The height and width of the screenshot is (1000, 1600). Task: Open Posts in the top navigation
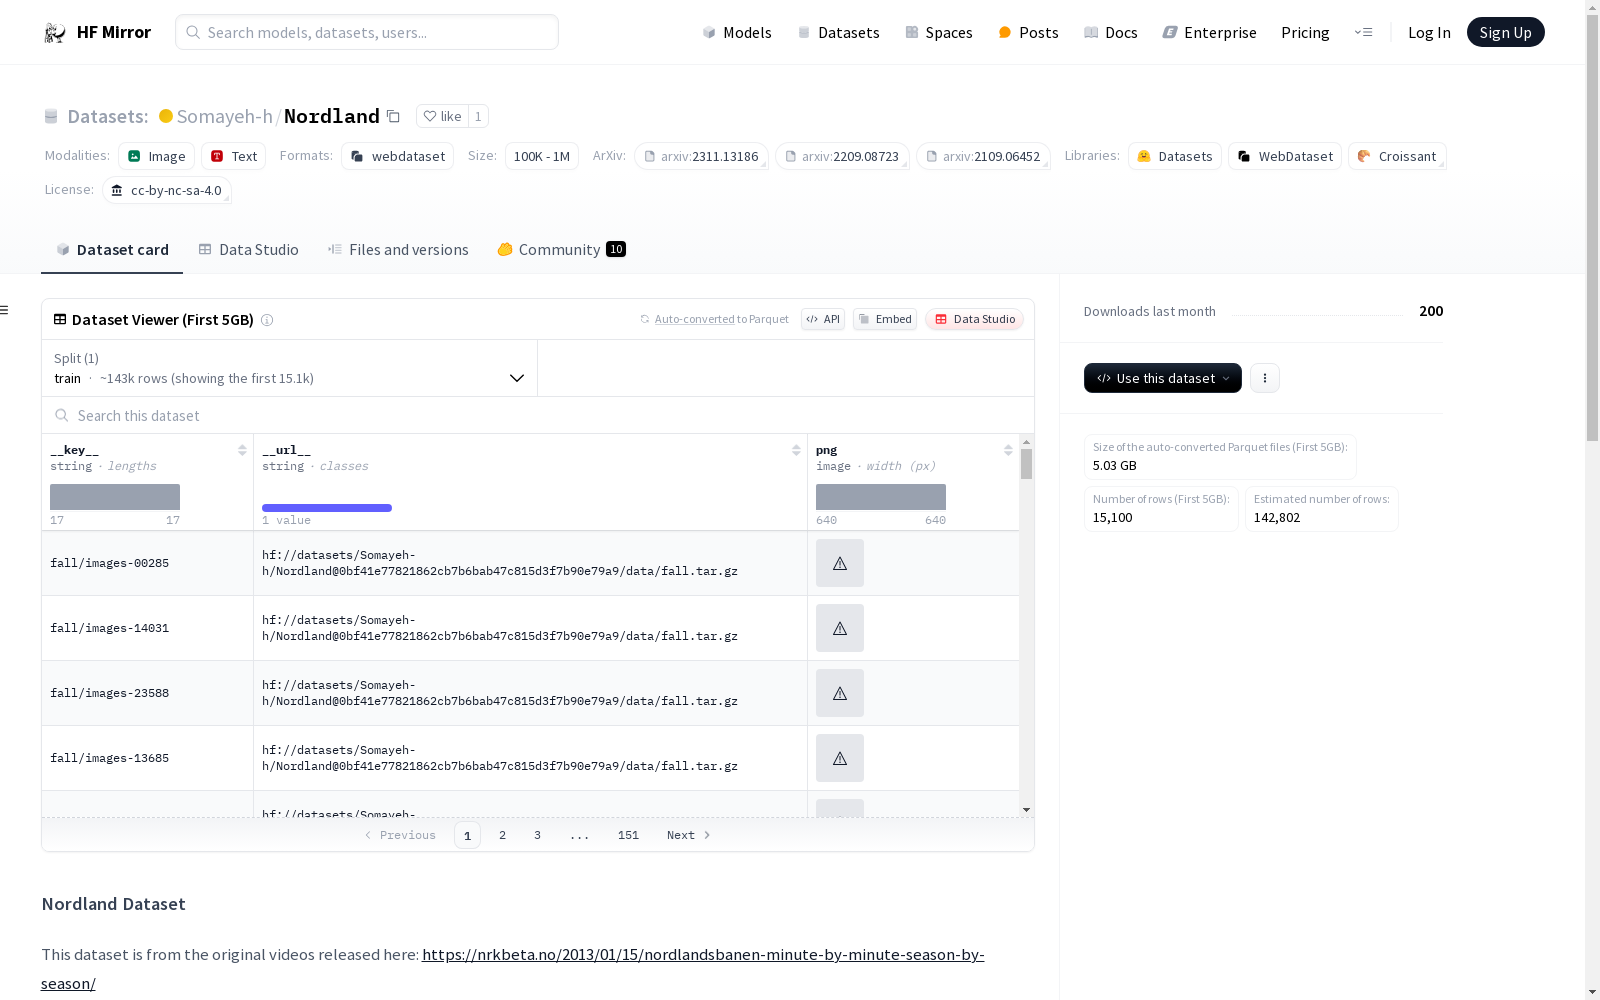click(1028, 33)
